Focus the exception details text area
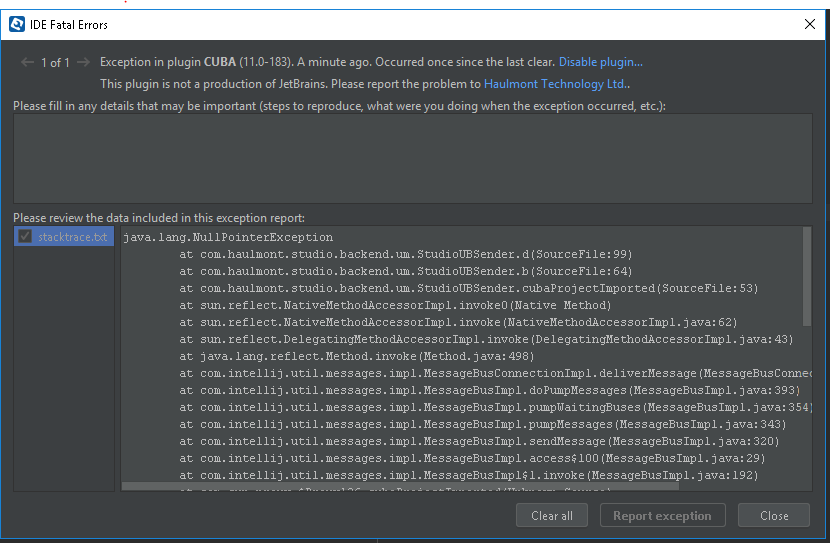The image size is (830, 543). tap(412, 158)
